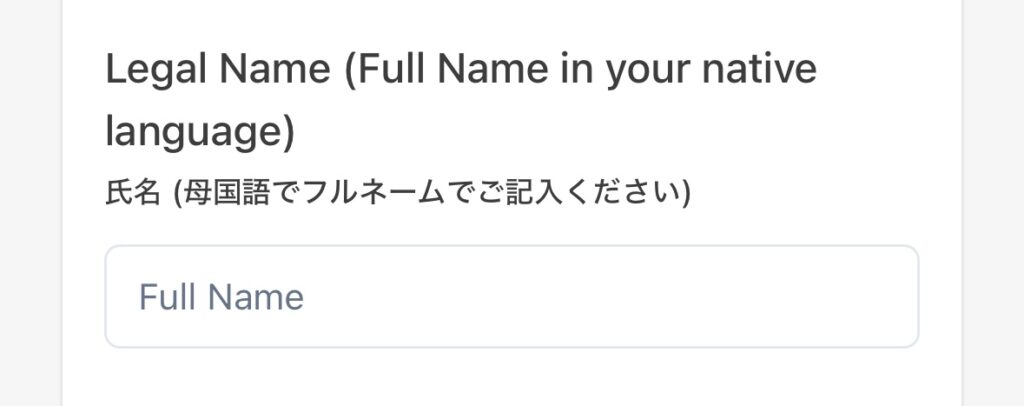Click the "Full Name" placeholder text
Image resolution: width=1024 pixels, height=406 pixels.
point(221,297)
